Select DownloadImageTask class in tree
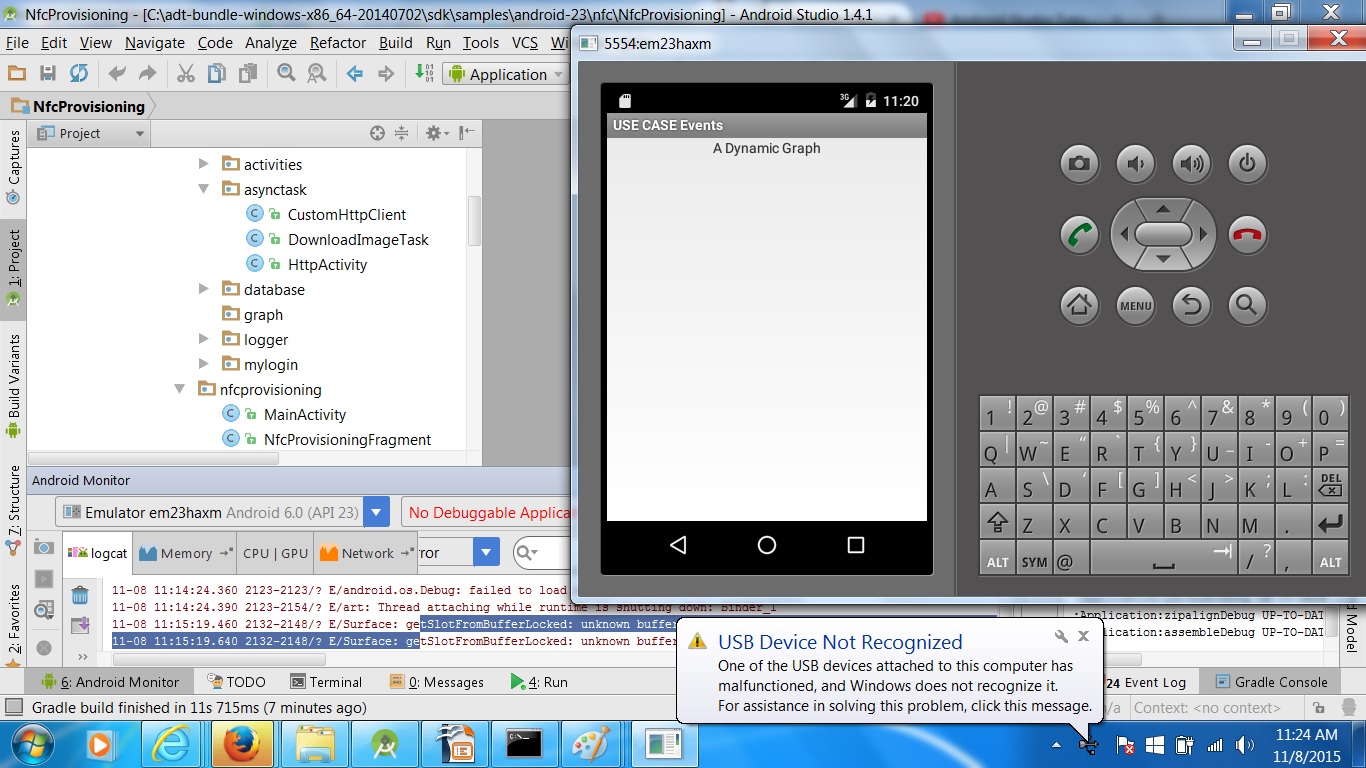 (x=358, y=239)
